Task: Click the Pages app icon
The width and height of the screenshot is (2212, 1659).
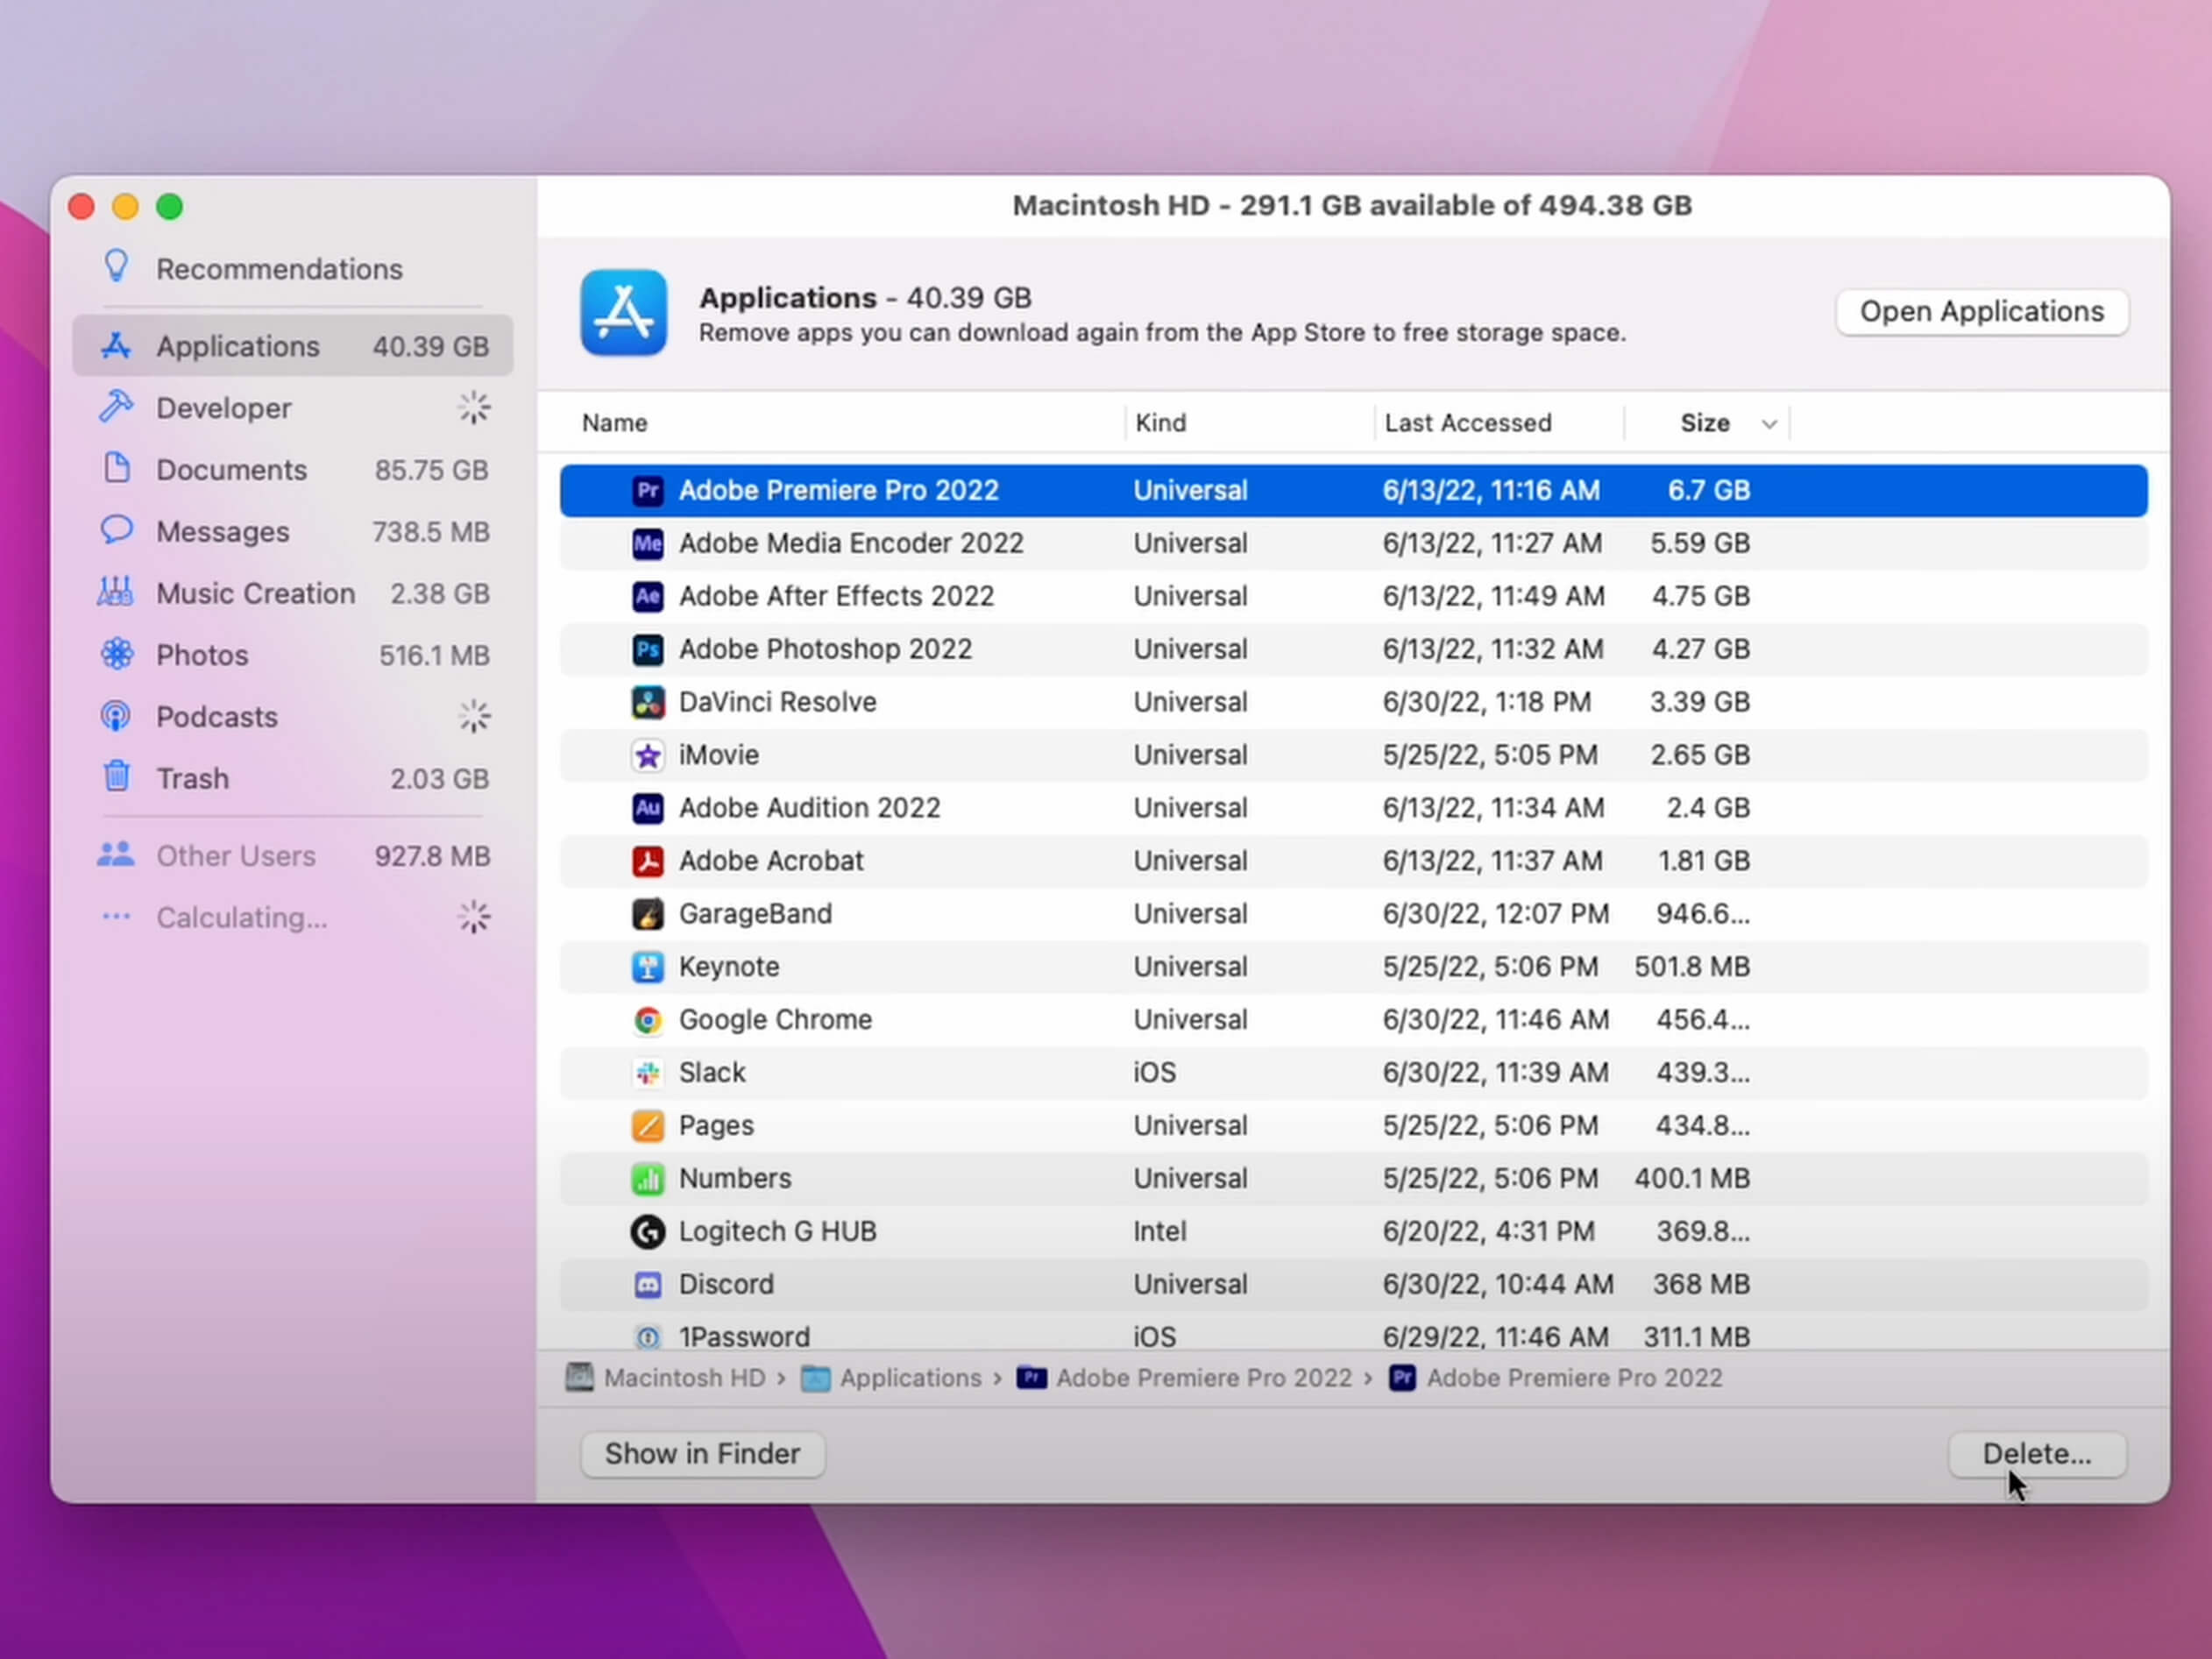Action: point(648,1126)
